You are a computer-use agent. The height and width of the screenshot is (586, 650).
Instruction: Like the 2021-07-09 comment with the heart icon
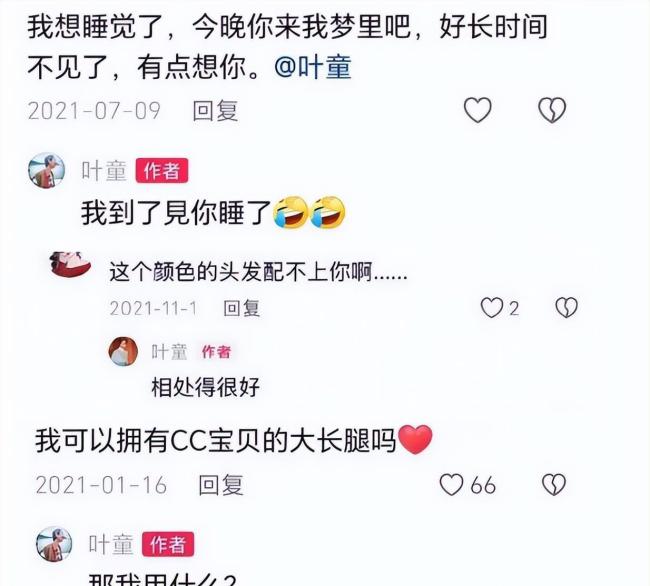tap(478, 110)
